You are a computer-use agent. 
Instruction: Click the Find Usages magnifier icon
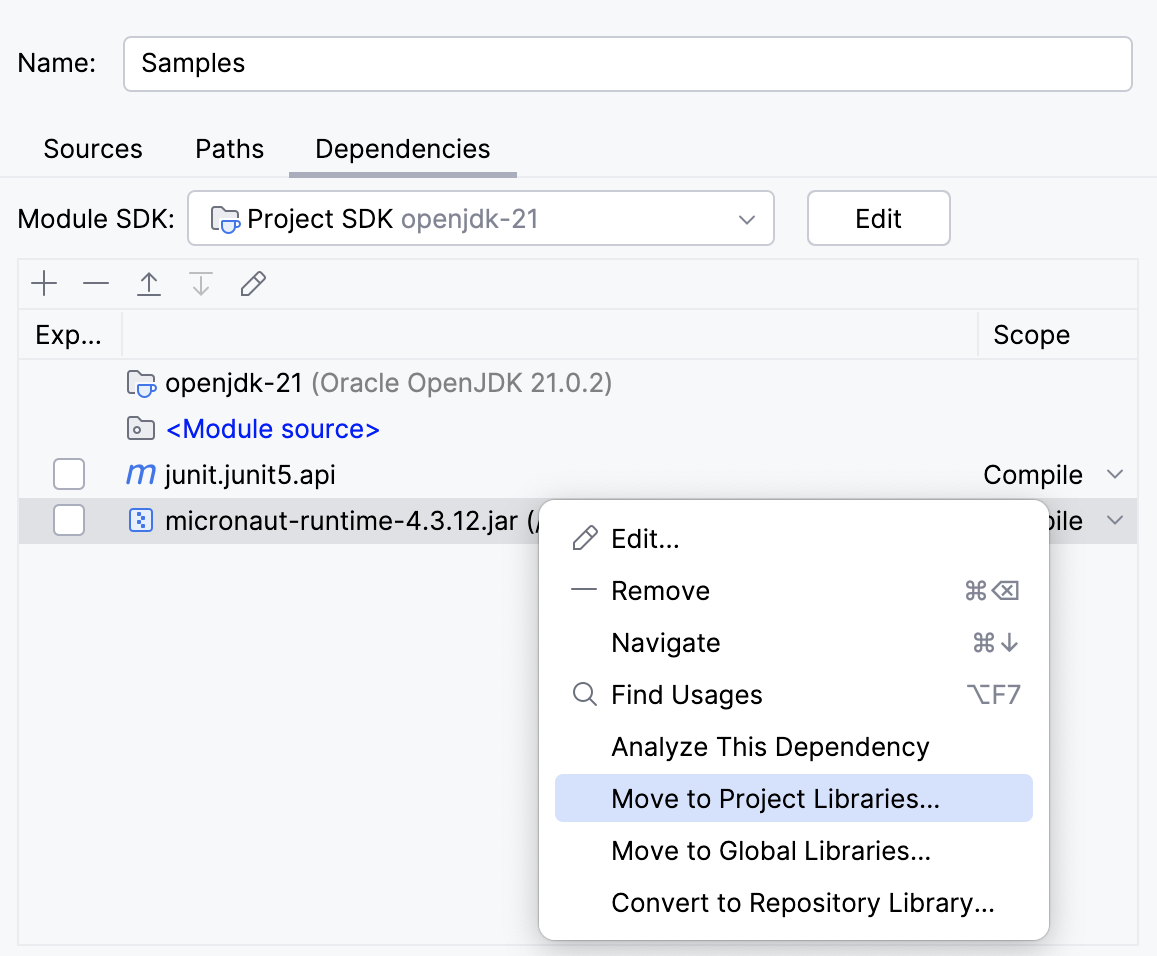tap(584, 694)
